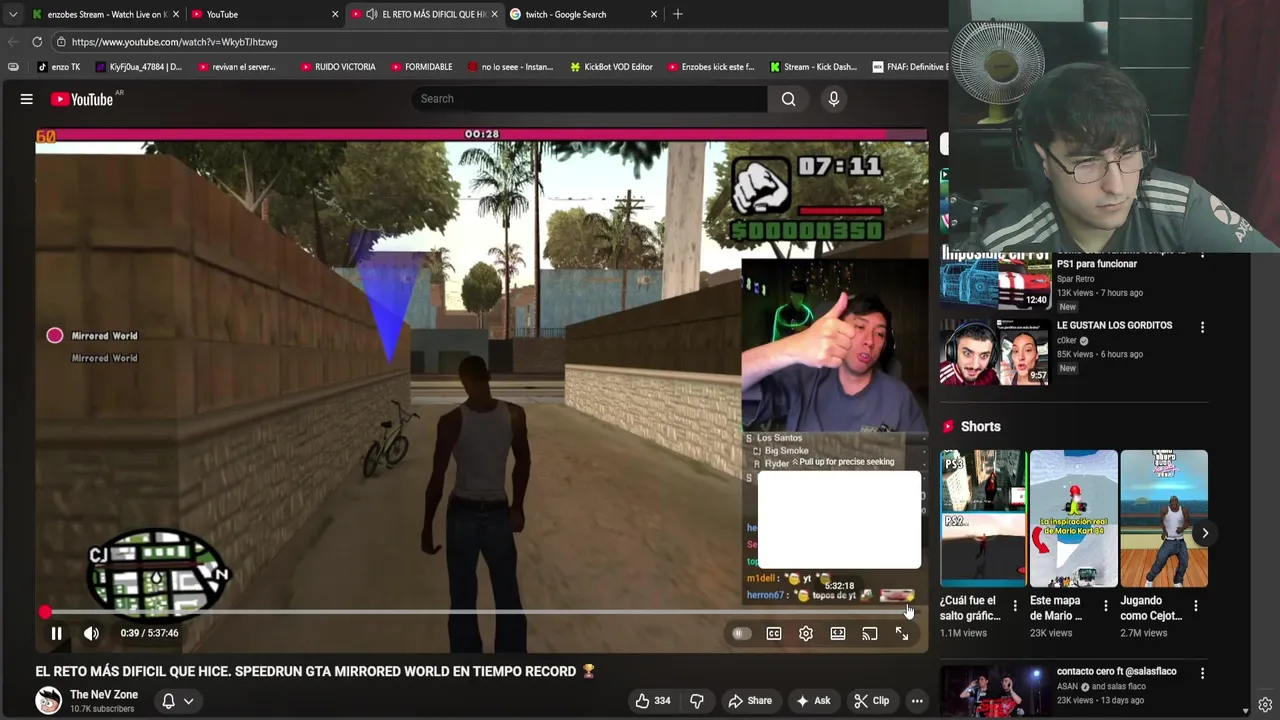Image resolution: width=1280 pixels, height=720 pixels.
Task: Open The NeV Zone channel avatar
Action: (x=48, y=701)
